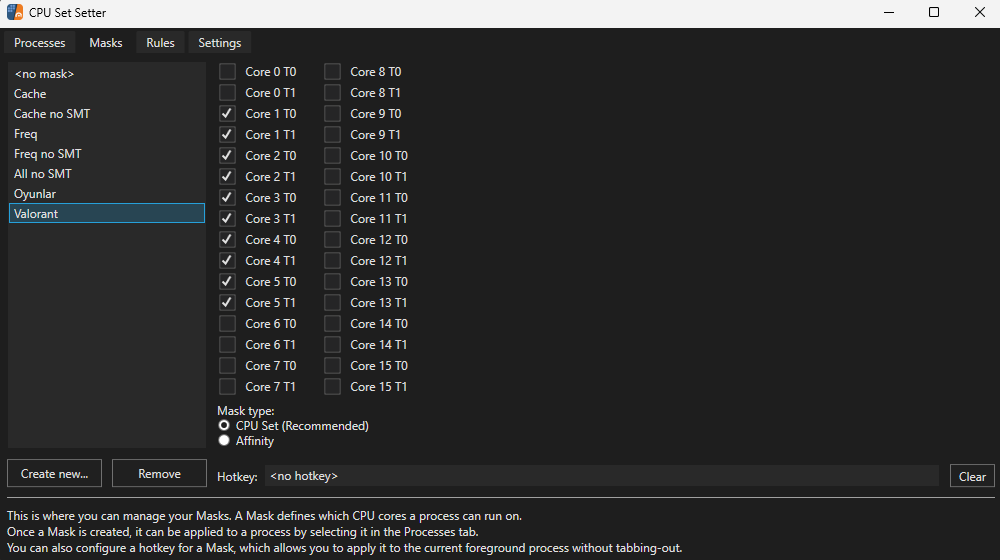
Task: Toggle Core 13 T1 on
Action: (x=332, y=303)
